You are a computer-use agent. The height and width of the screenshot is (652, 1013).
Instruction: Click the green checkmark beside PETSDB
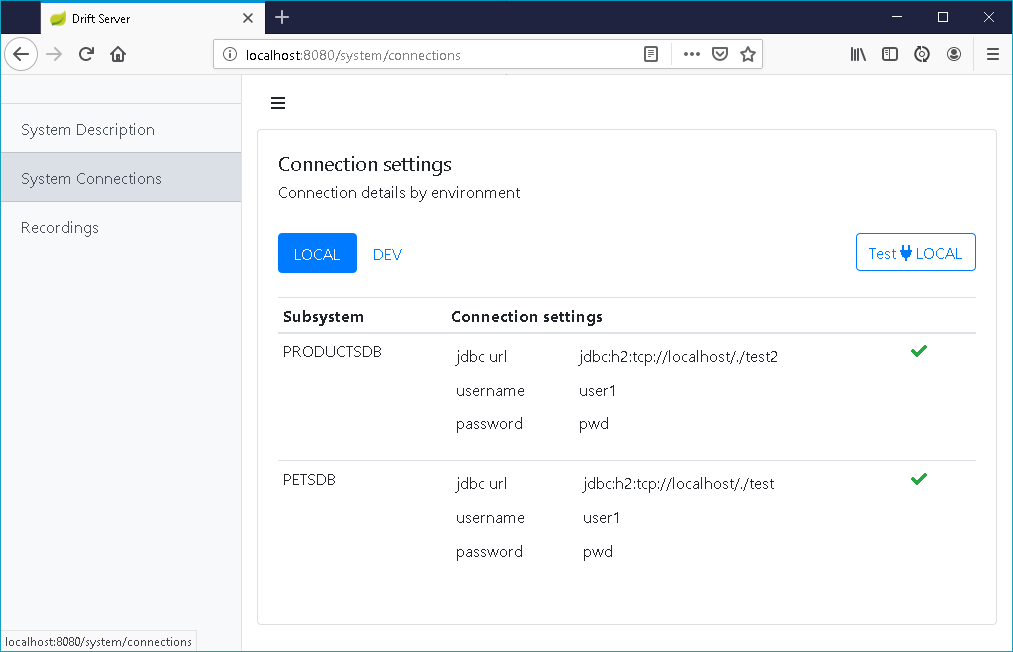click(918, 479)
